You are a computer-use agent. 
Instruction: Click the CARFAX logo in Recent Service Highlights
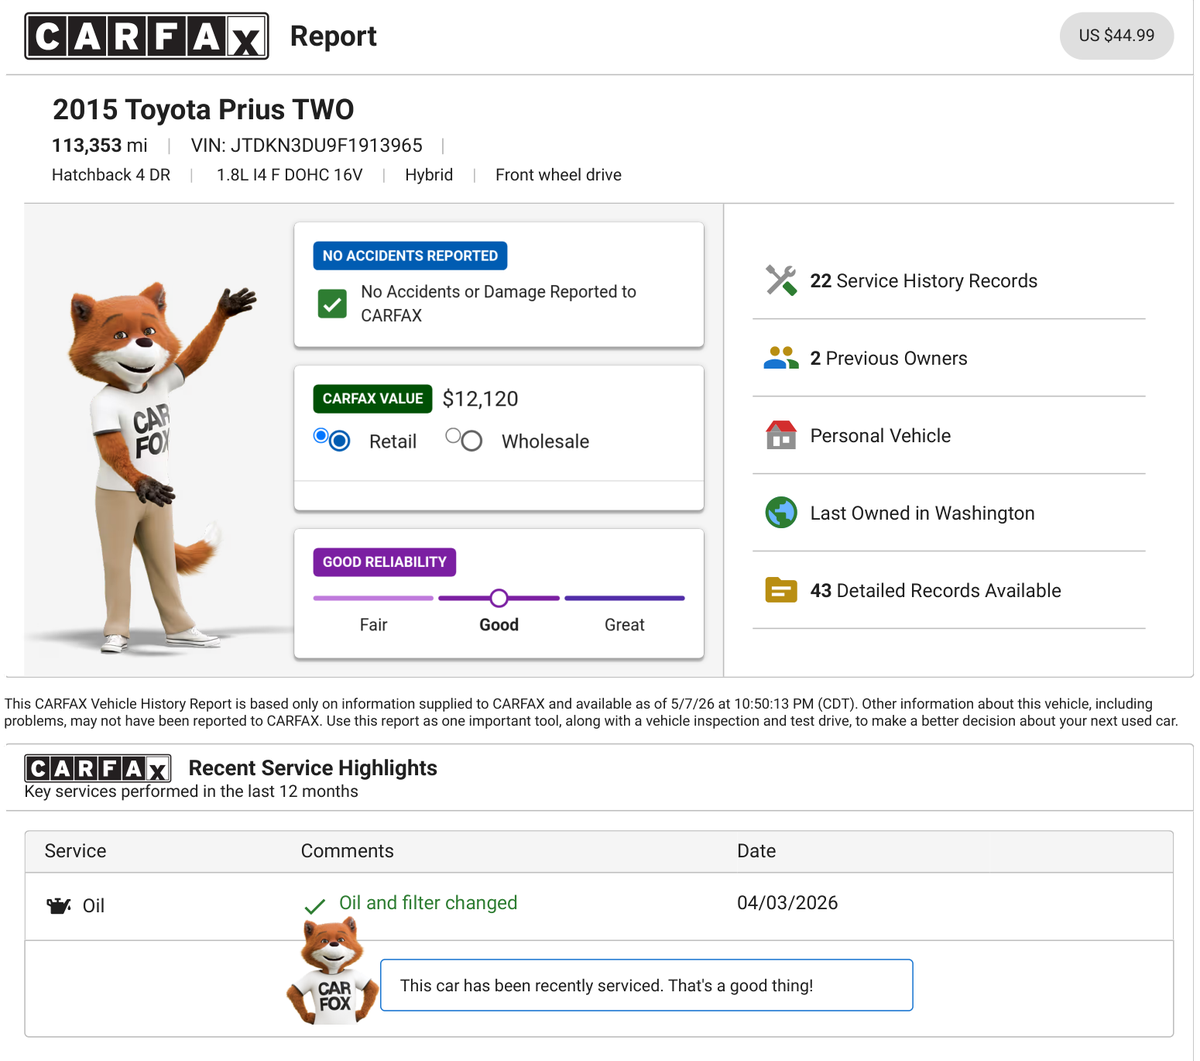pyautogui.click(x=98, y=768)
